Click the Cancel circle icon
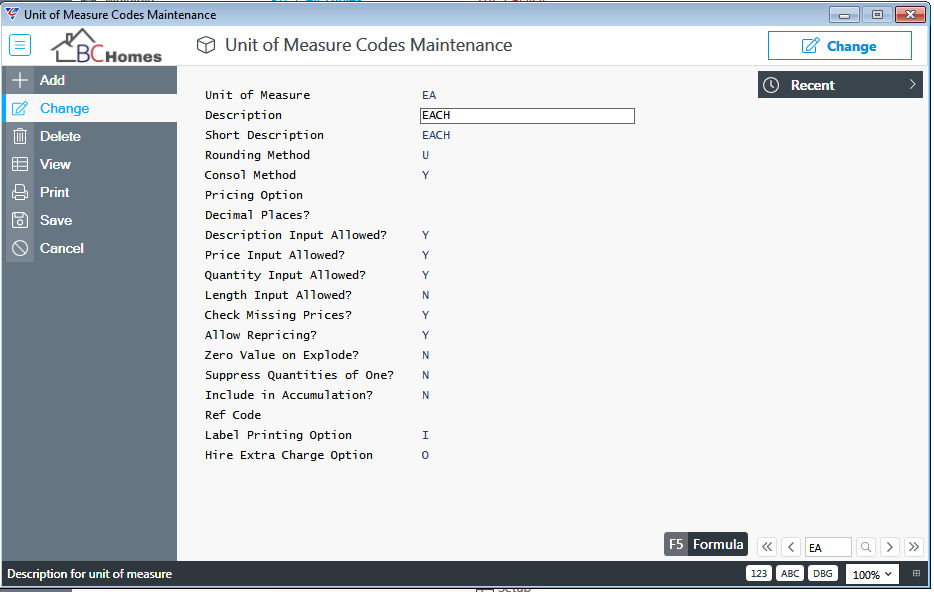Screen dimensions: 934x592 [20, 248]
